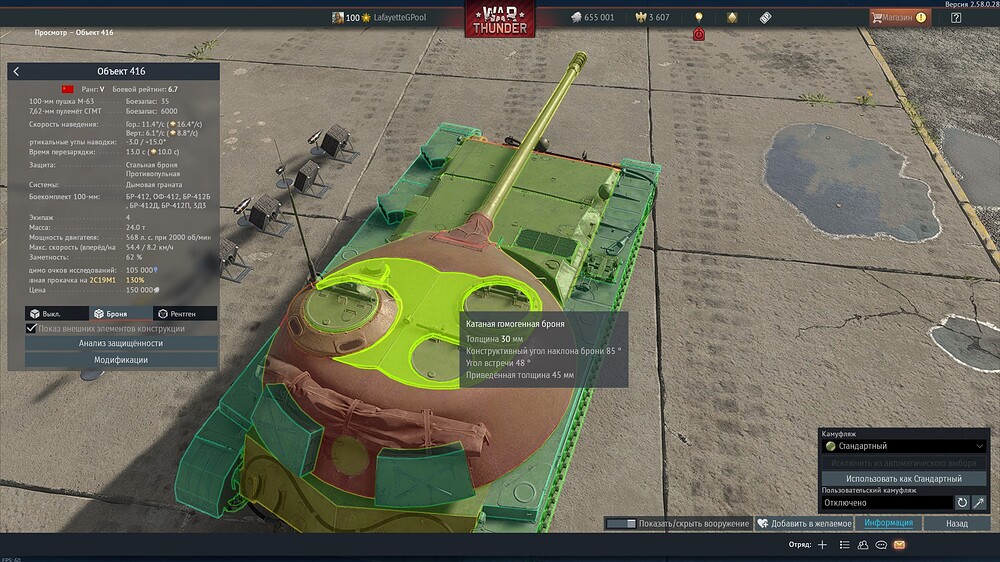Toggle Показать/скрыть вооружение switch
The width and height of the screenshot is (1000, 562).
click(621, 524)
